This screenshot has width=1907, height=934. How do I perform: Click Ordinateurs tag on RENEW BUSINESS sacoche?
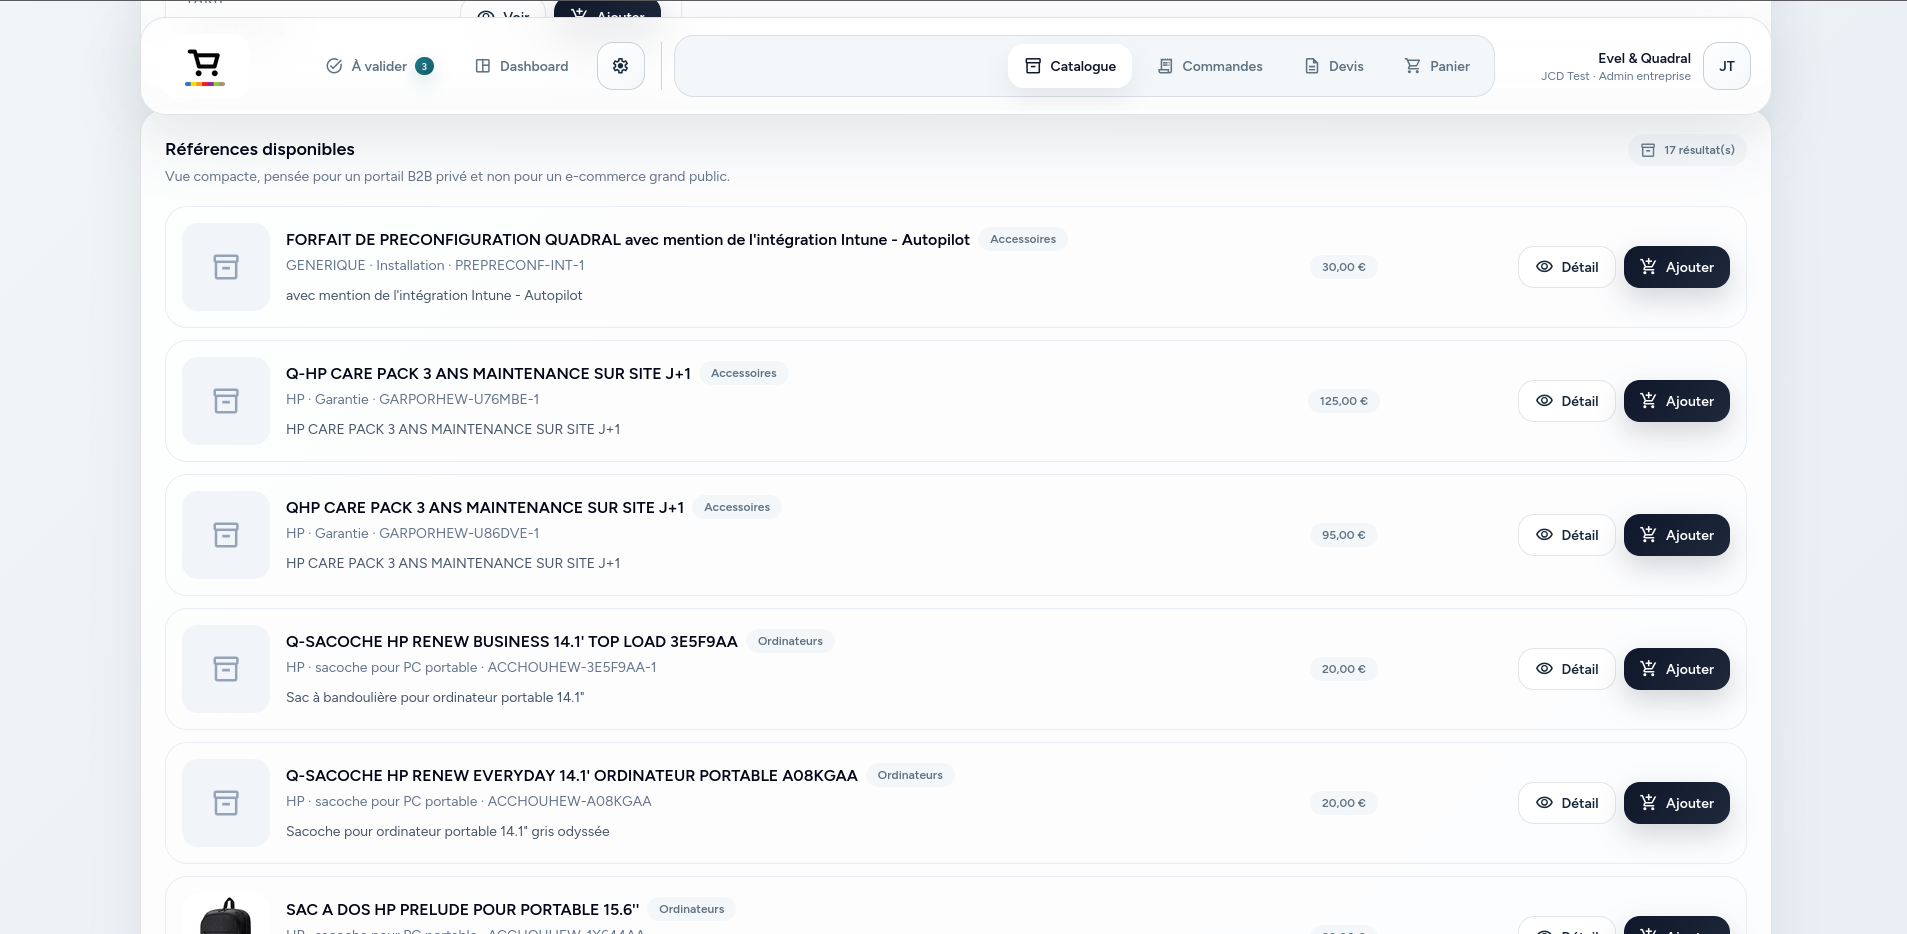(790, 641)
